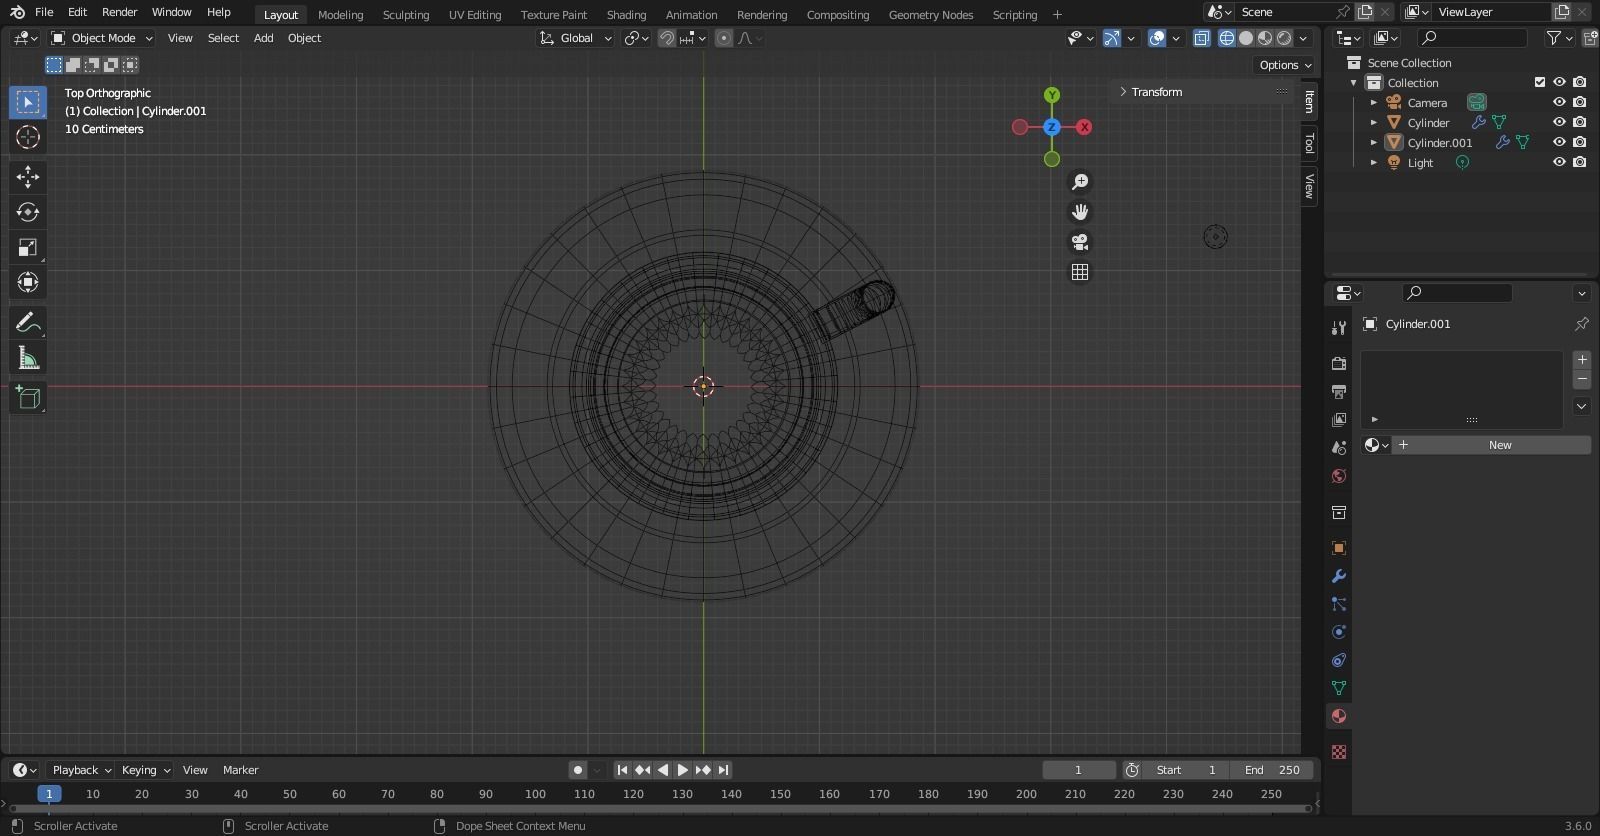Image resolution: width=1600 pixels, height=836 pixels.
Task: Open the Object Mode dropdown
Action: click(102, 38)
